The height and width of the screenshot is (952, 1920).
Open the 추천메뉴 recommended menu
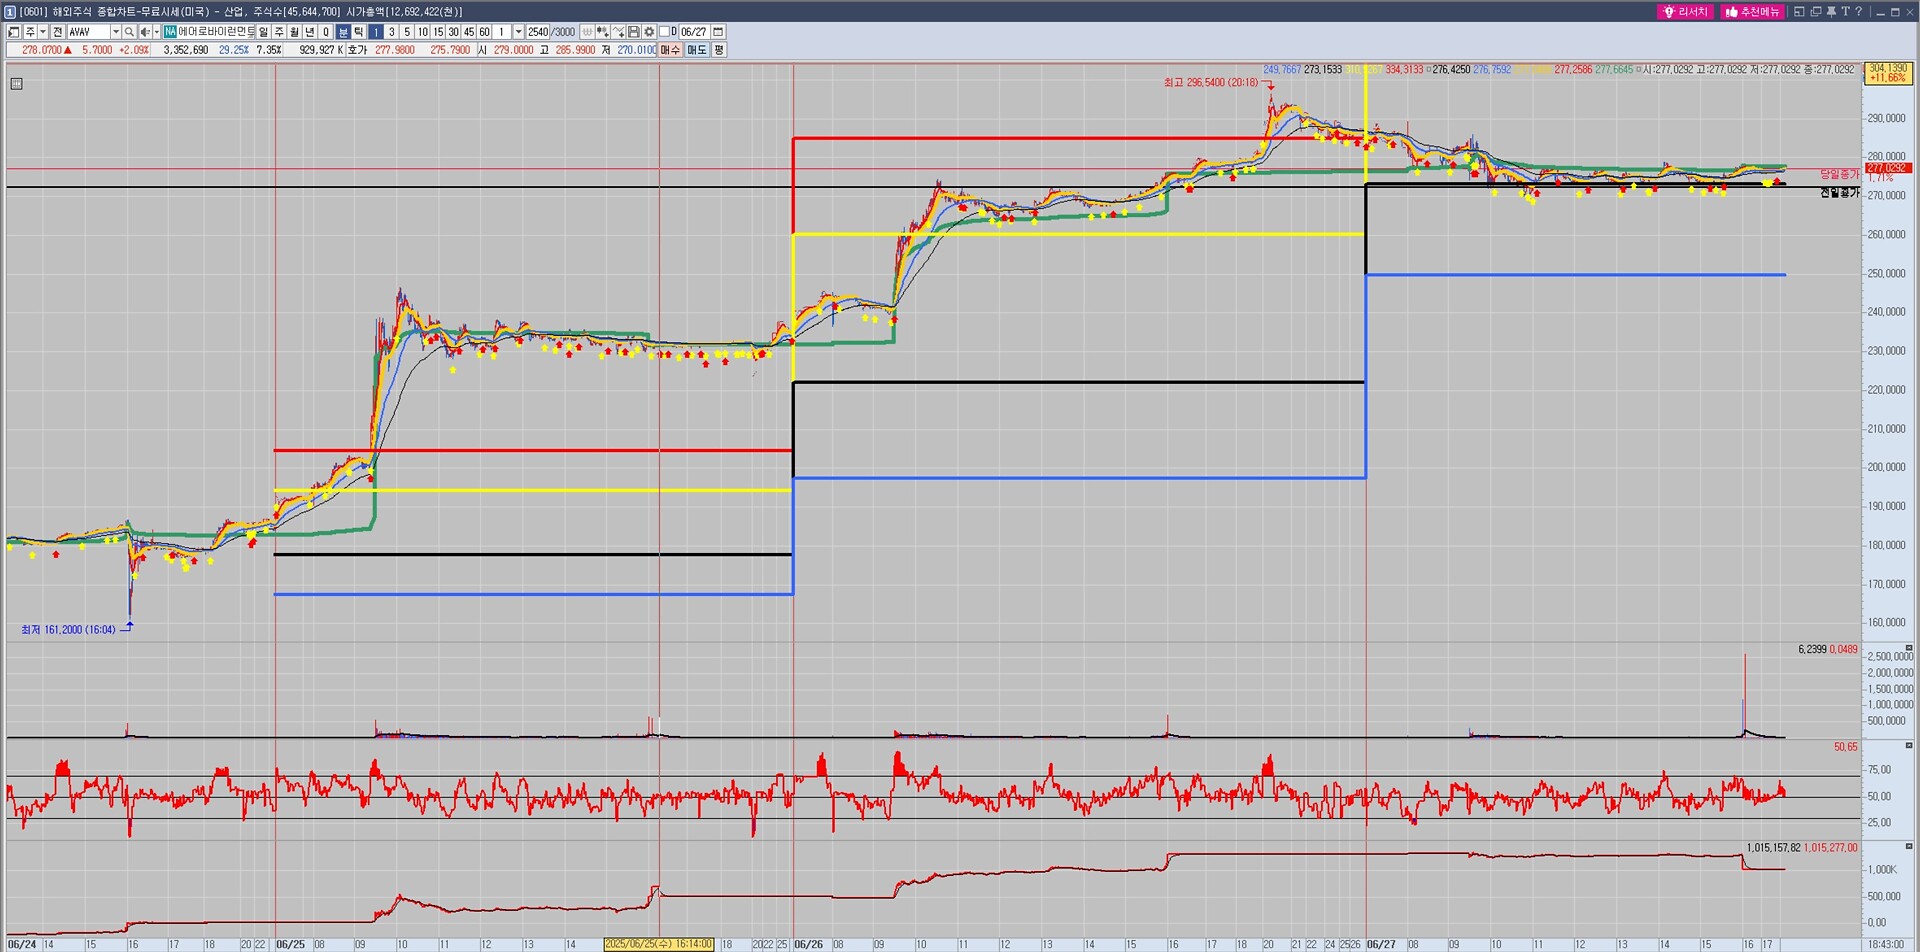pos(1753,12)
